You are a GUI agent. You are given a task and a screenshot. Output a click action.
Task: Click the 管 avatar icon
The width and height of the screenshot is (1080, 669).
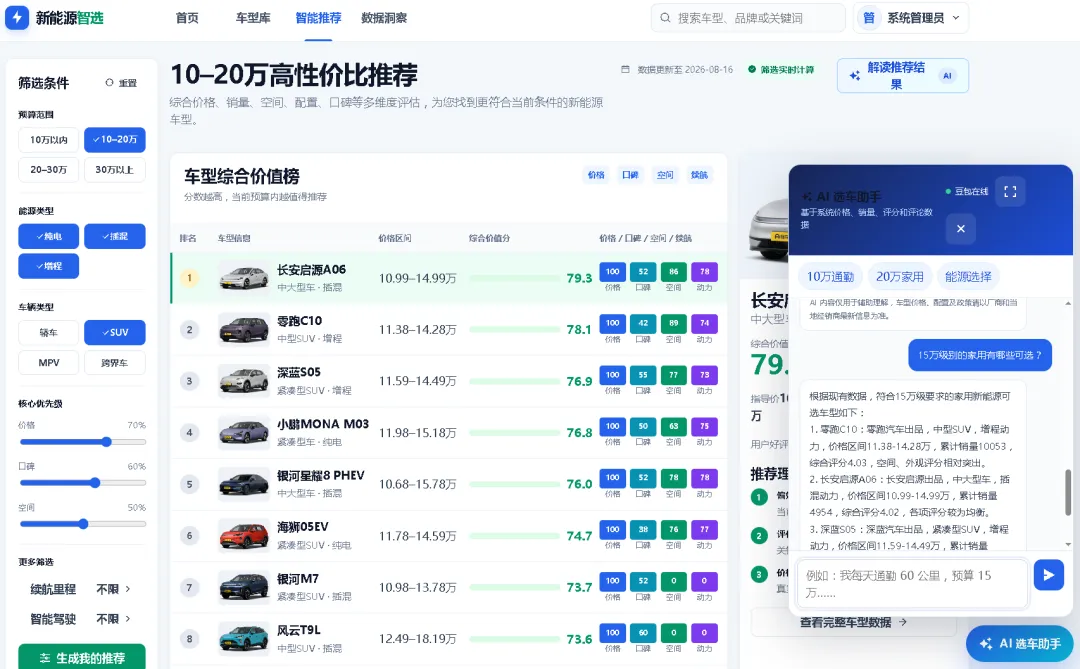[x=869, y=18]
